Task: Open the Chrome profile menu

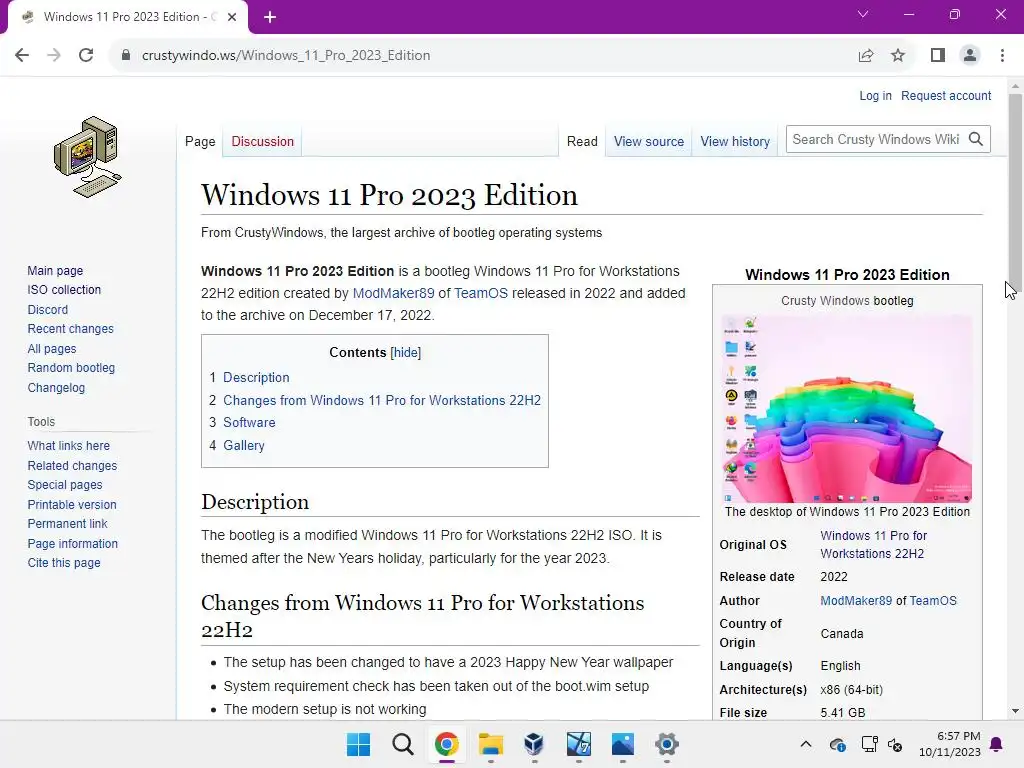Action: pyautogui.click(x=970, y=56)
